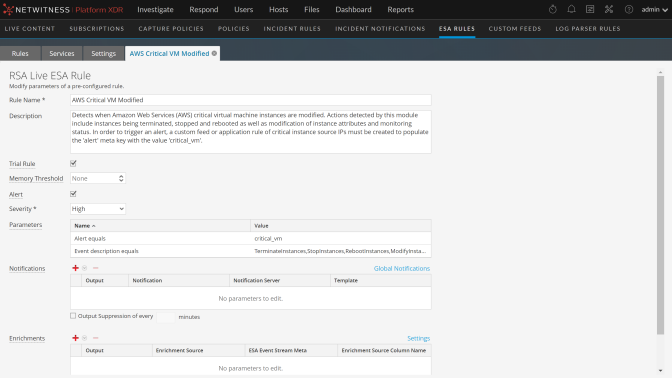Go to Incident Notifications section
672x378 pixels.
pyautogui.click(x=380, y=29)
